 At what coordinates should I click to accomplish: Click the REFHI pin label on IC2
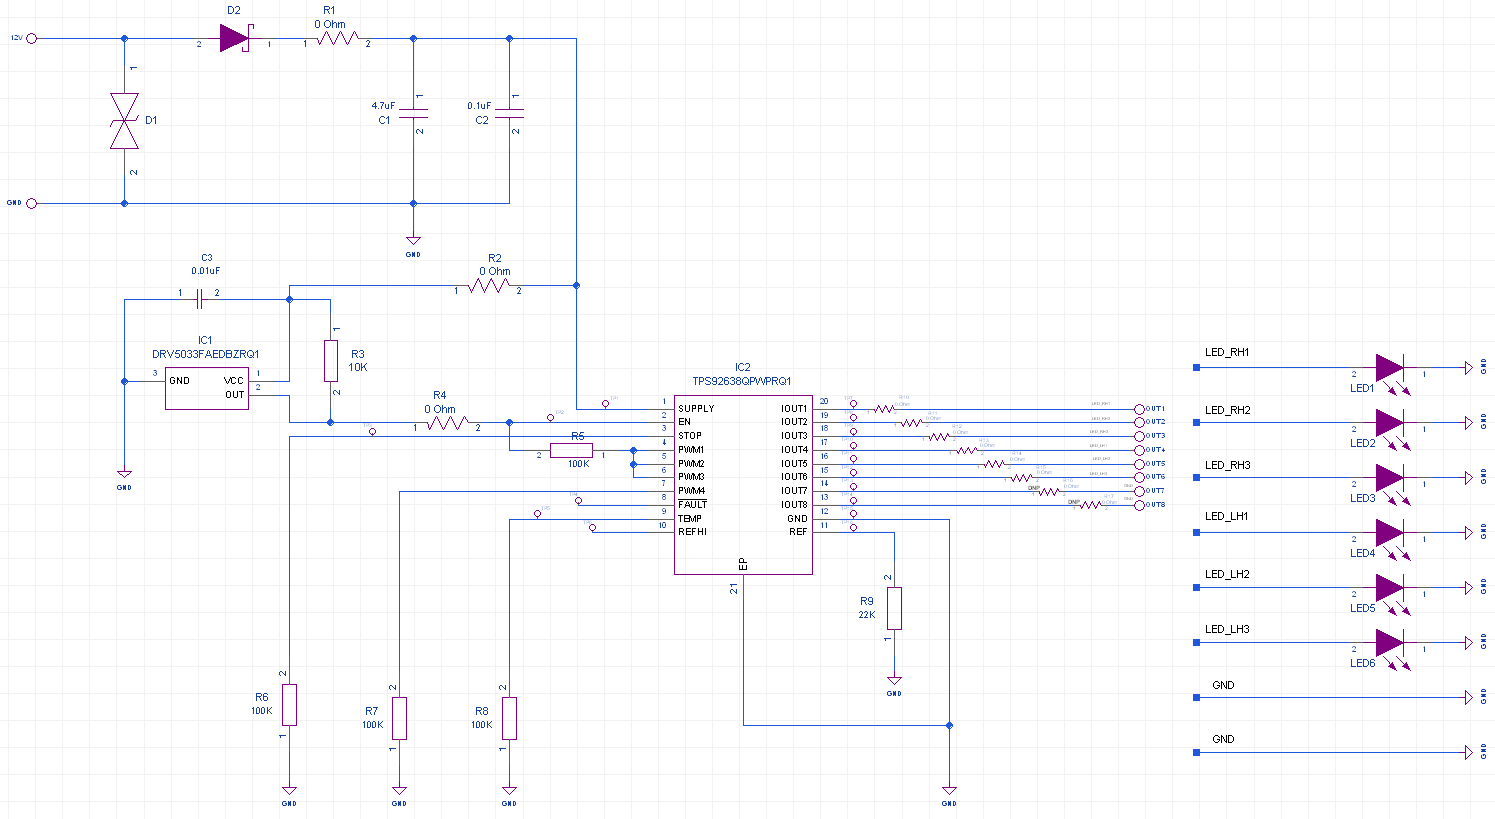click(692, 532)
